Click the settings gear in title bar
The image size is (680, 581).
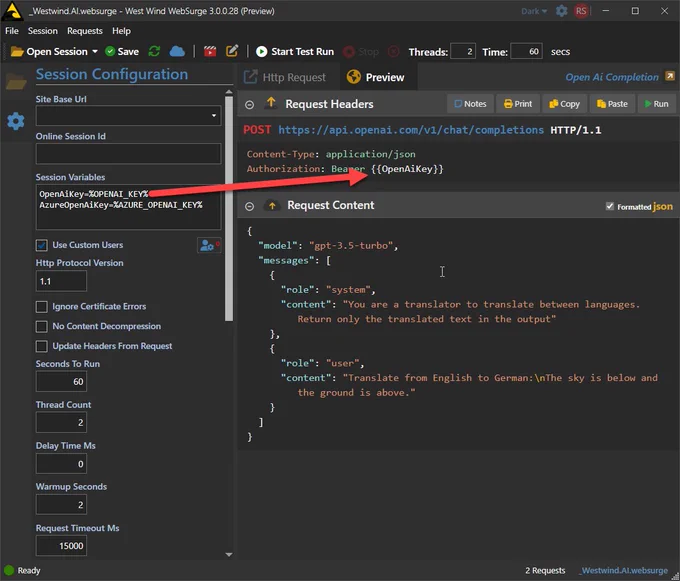point(562,11)
